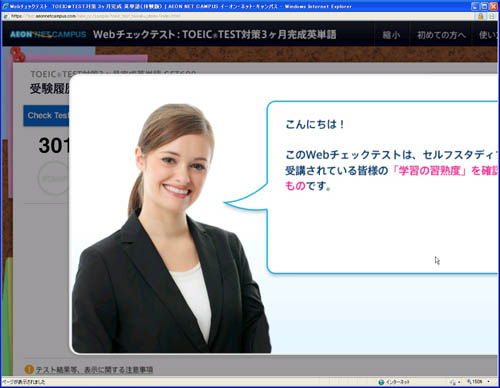Open the テスト結果等、表示に関する注意事項 link
The height and width of the screenshot is (388, 500).
tap(94, 370)
